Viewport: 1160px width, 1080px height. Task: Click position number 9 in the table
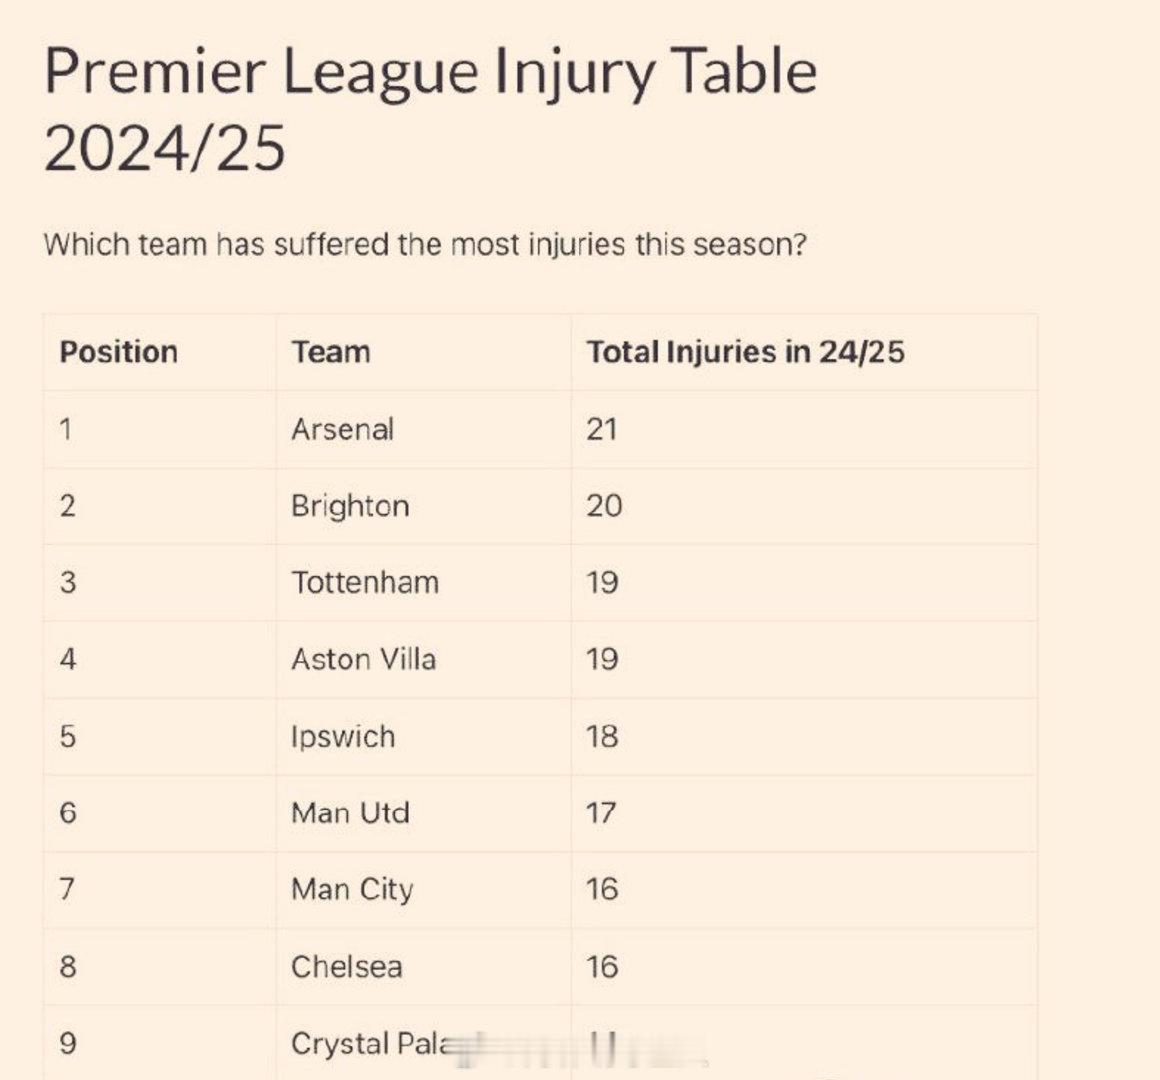tap(67, 1044)
